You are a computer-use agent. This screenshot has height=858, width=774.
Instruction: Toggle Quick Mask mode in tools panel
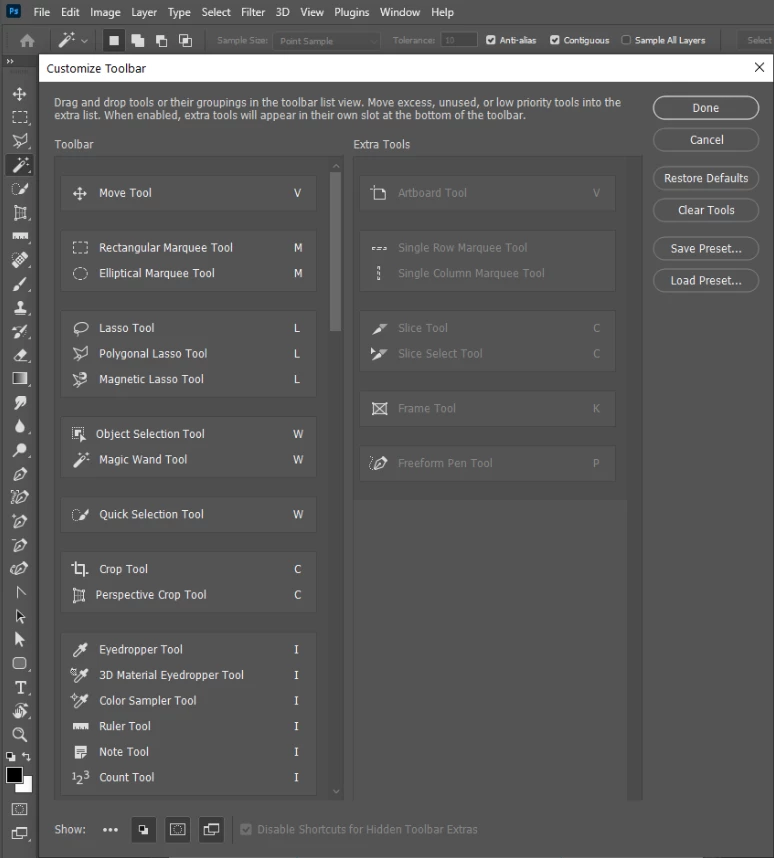(x=20, y=809)
